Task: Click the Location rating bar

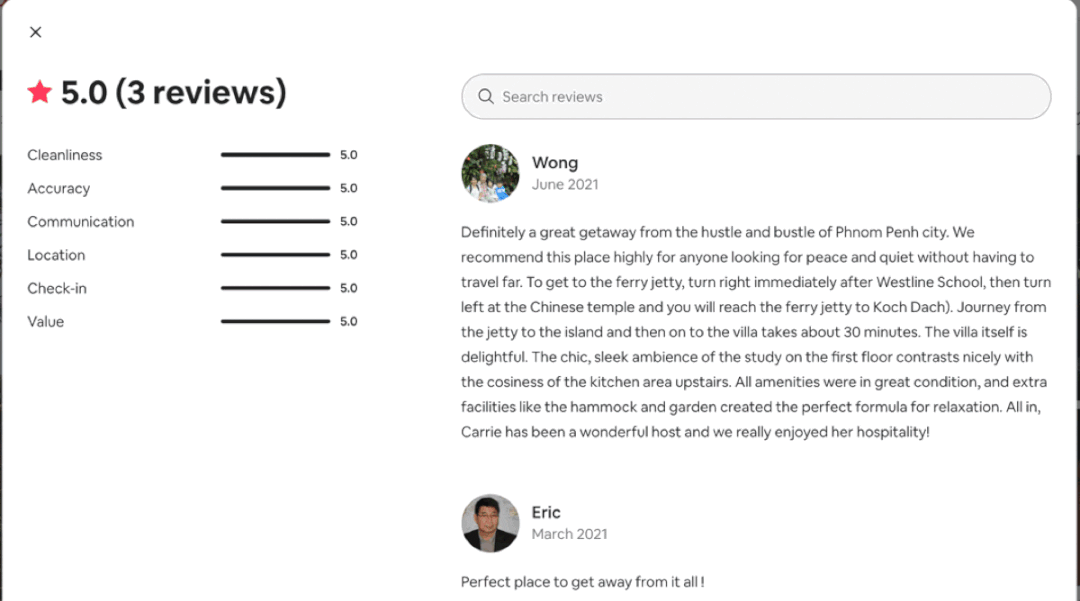Action: click(x=276, y=255)
